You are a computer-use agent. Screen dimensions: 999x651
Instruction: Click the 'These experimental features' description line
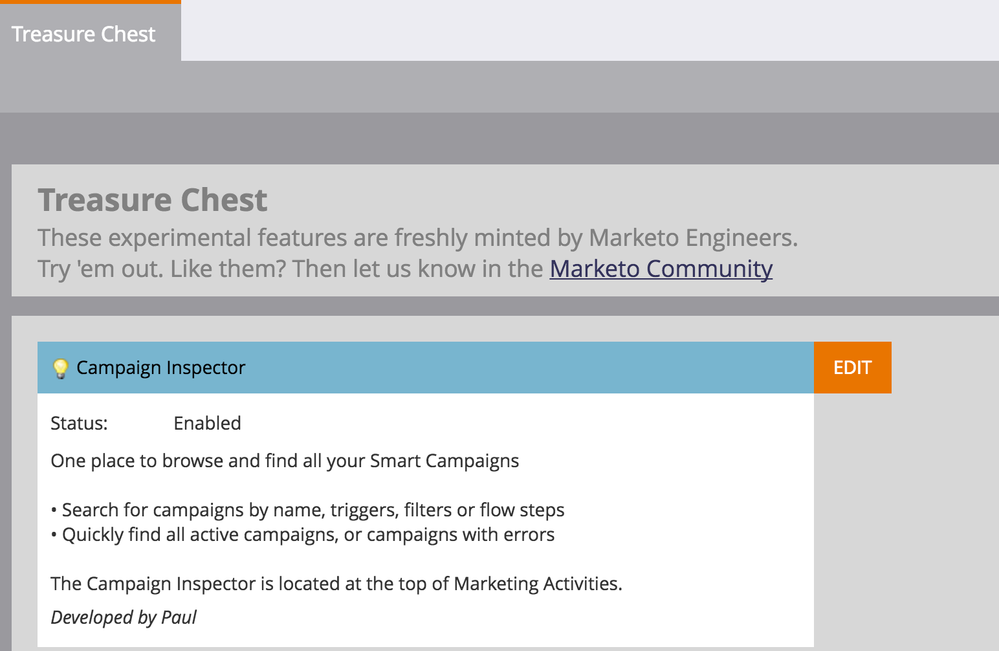[x=417, y=238]
